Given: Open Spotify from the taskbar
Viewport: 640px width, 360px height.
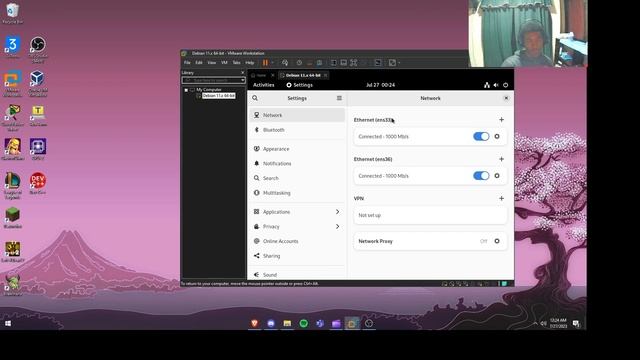Looking at the screenshot, I should [304, 323].
